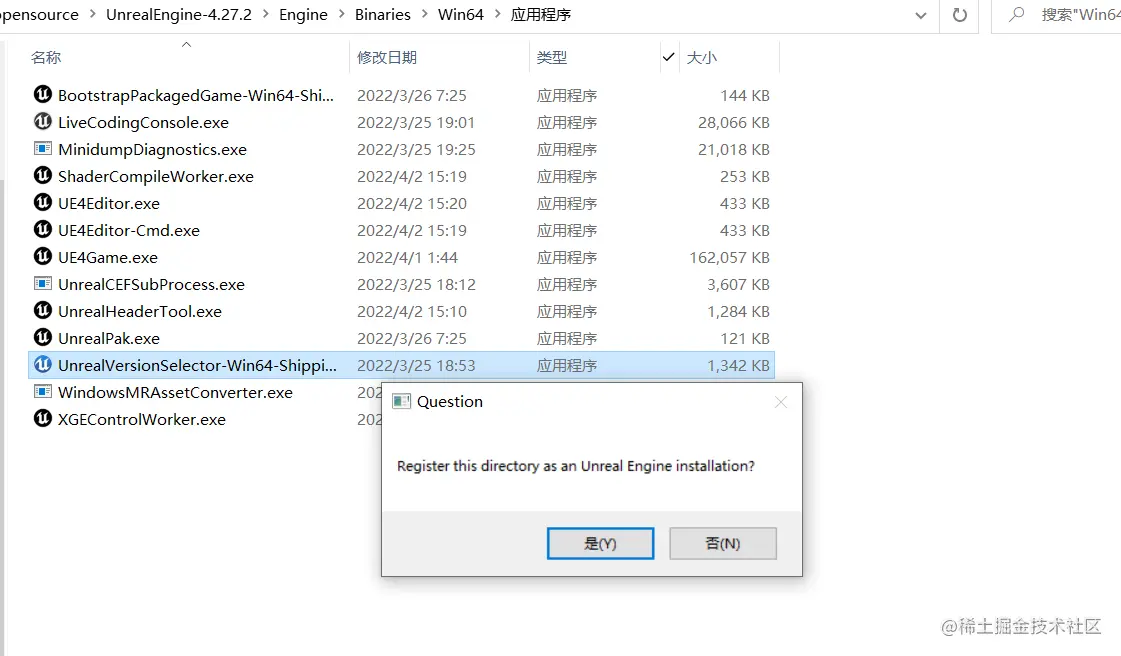Click the Question dialog title icon
Screen dimensions: 1121x656
click(402, 402)
